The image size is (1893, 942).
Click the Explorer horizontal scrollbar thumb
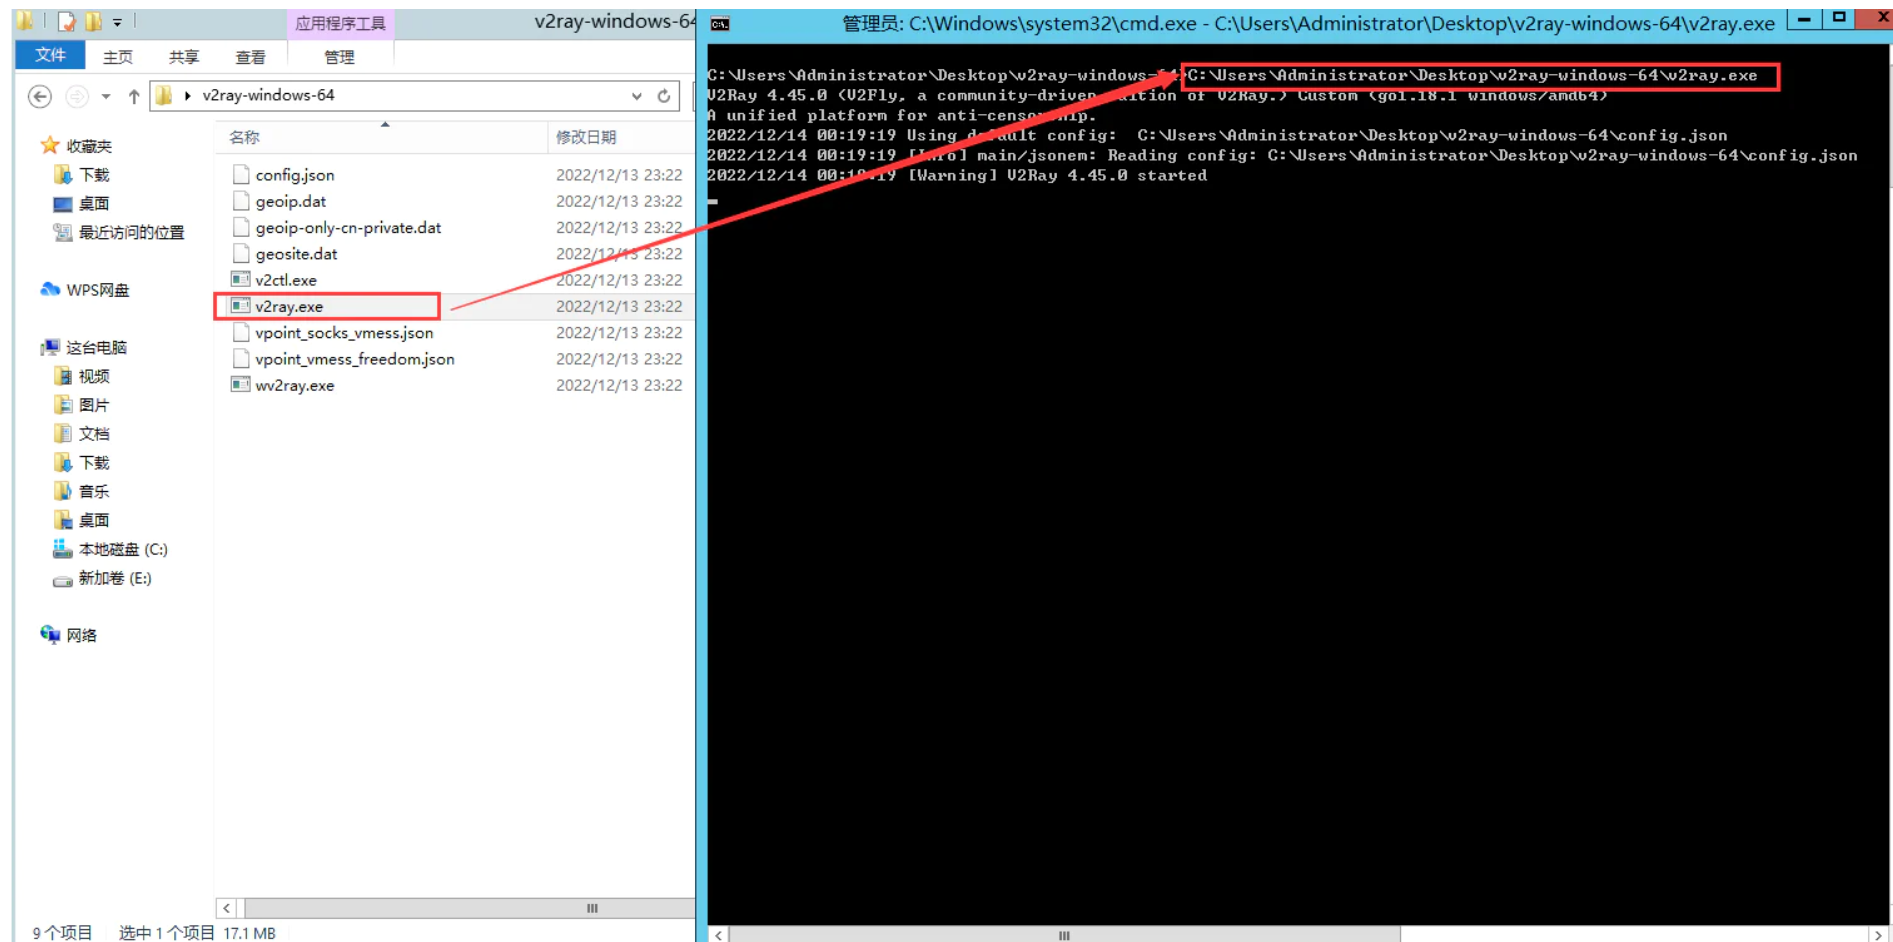click(x=470, y=908)
